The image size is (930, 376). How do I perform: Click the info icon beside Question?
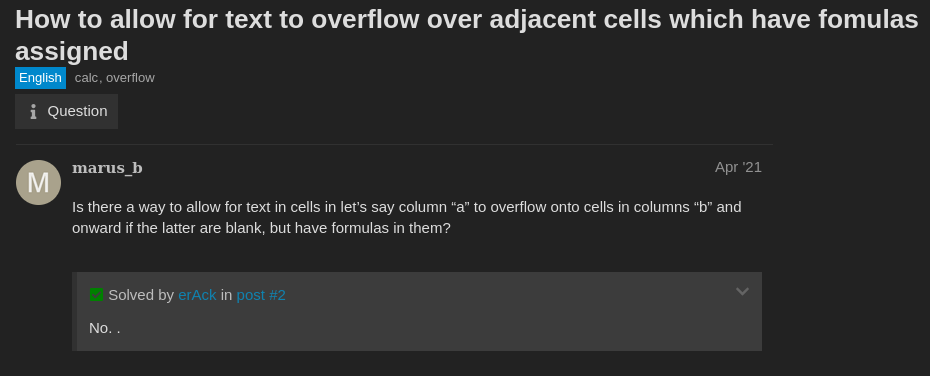pyautogui.click(x=33, y=111)
